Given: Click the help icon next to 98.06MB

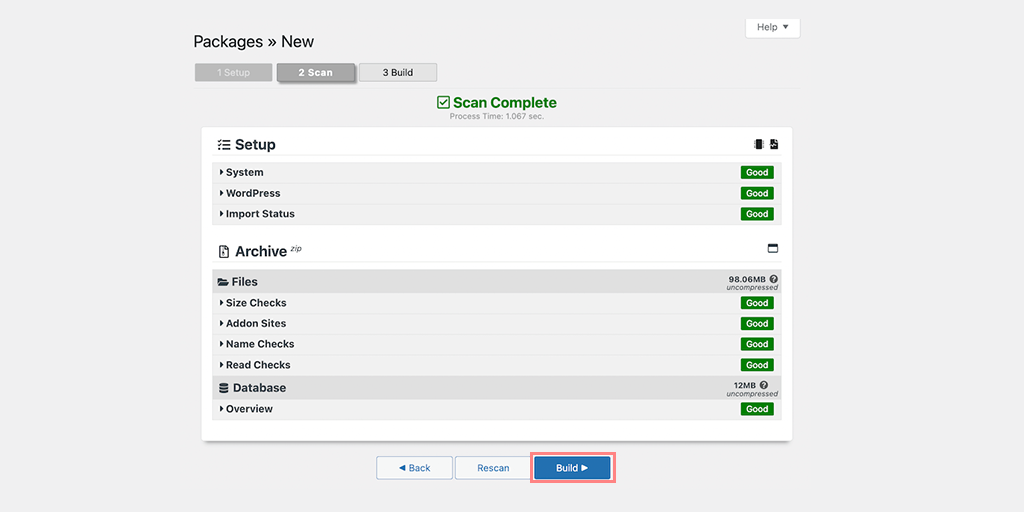Looking at the screenshot, I should (774, 279).
